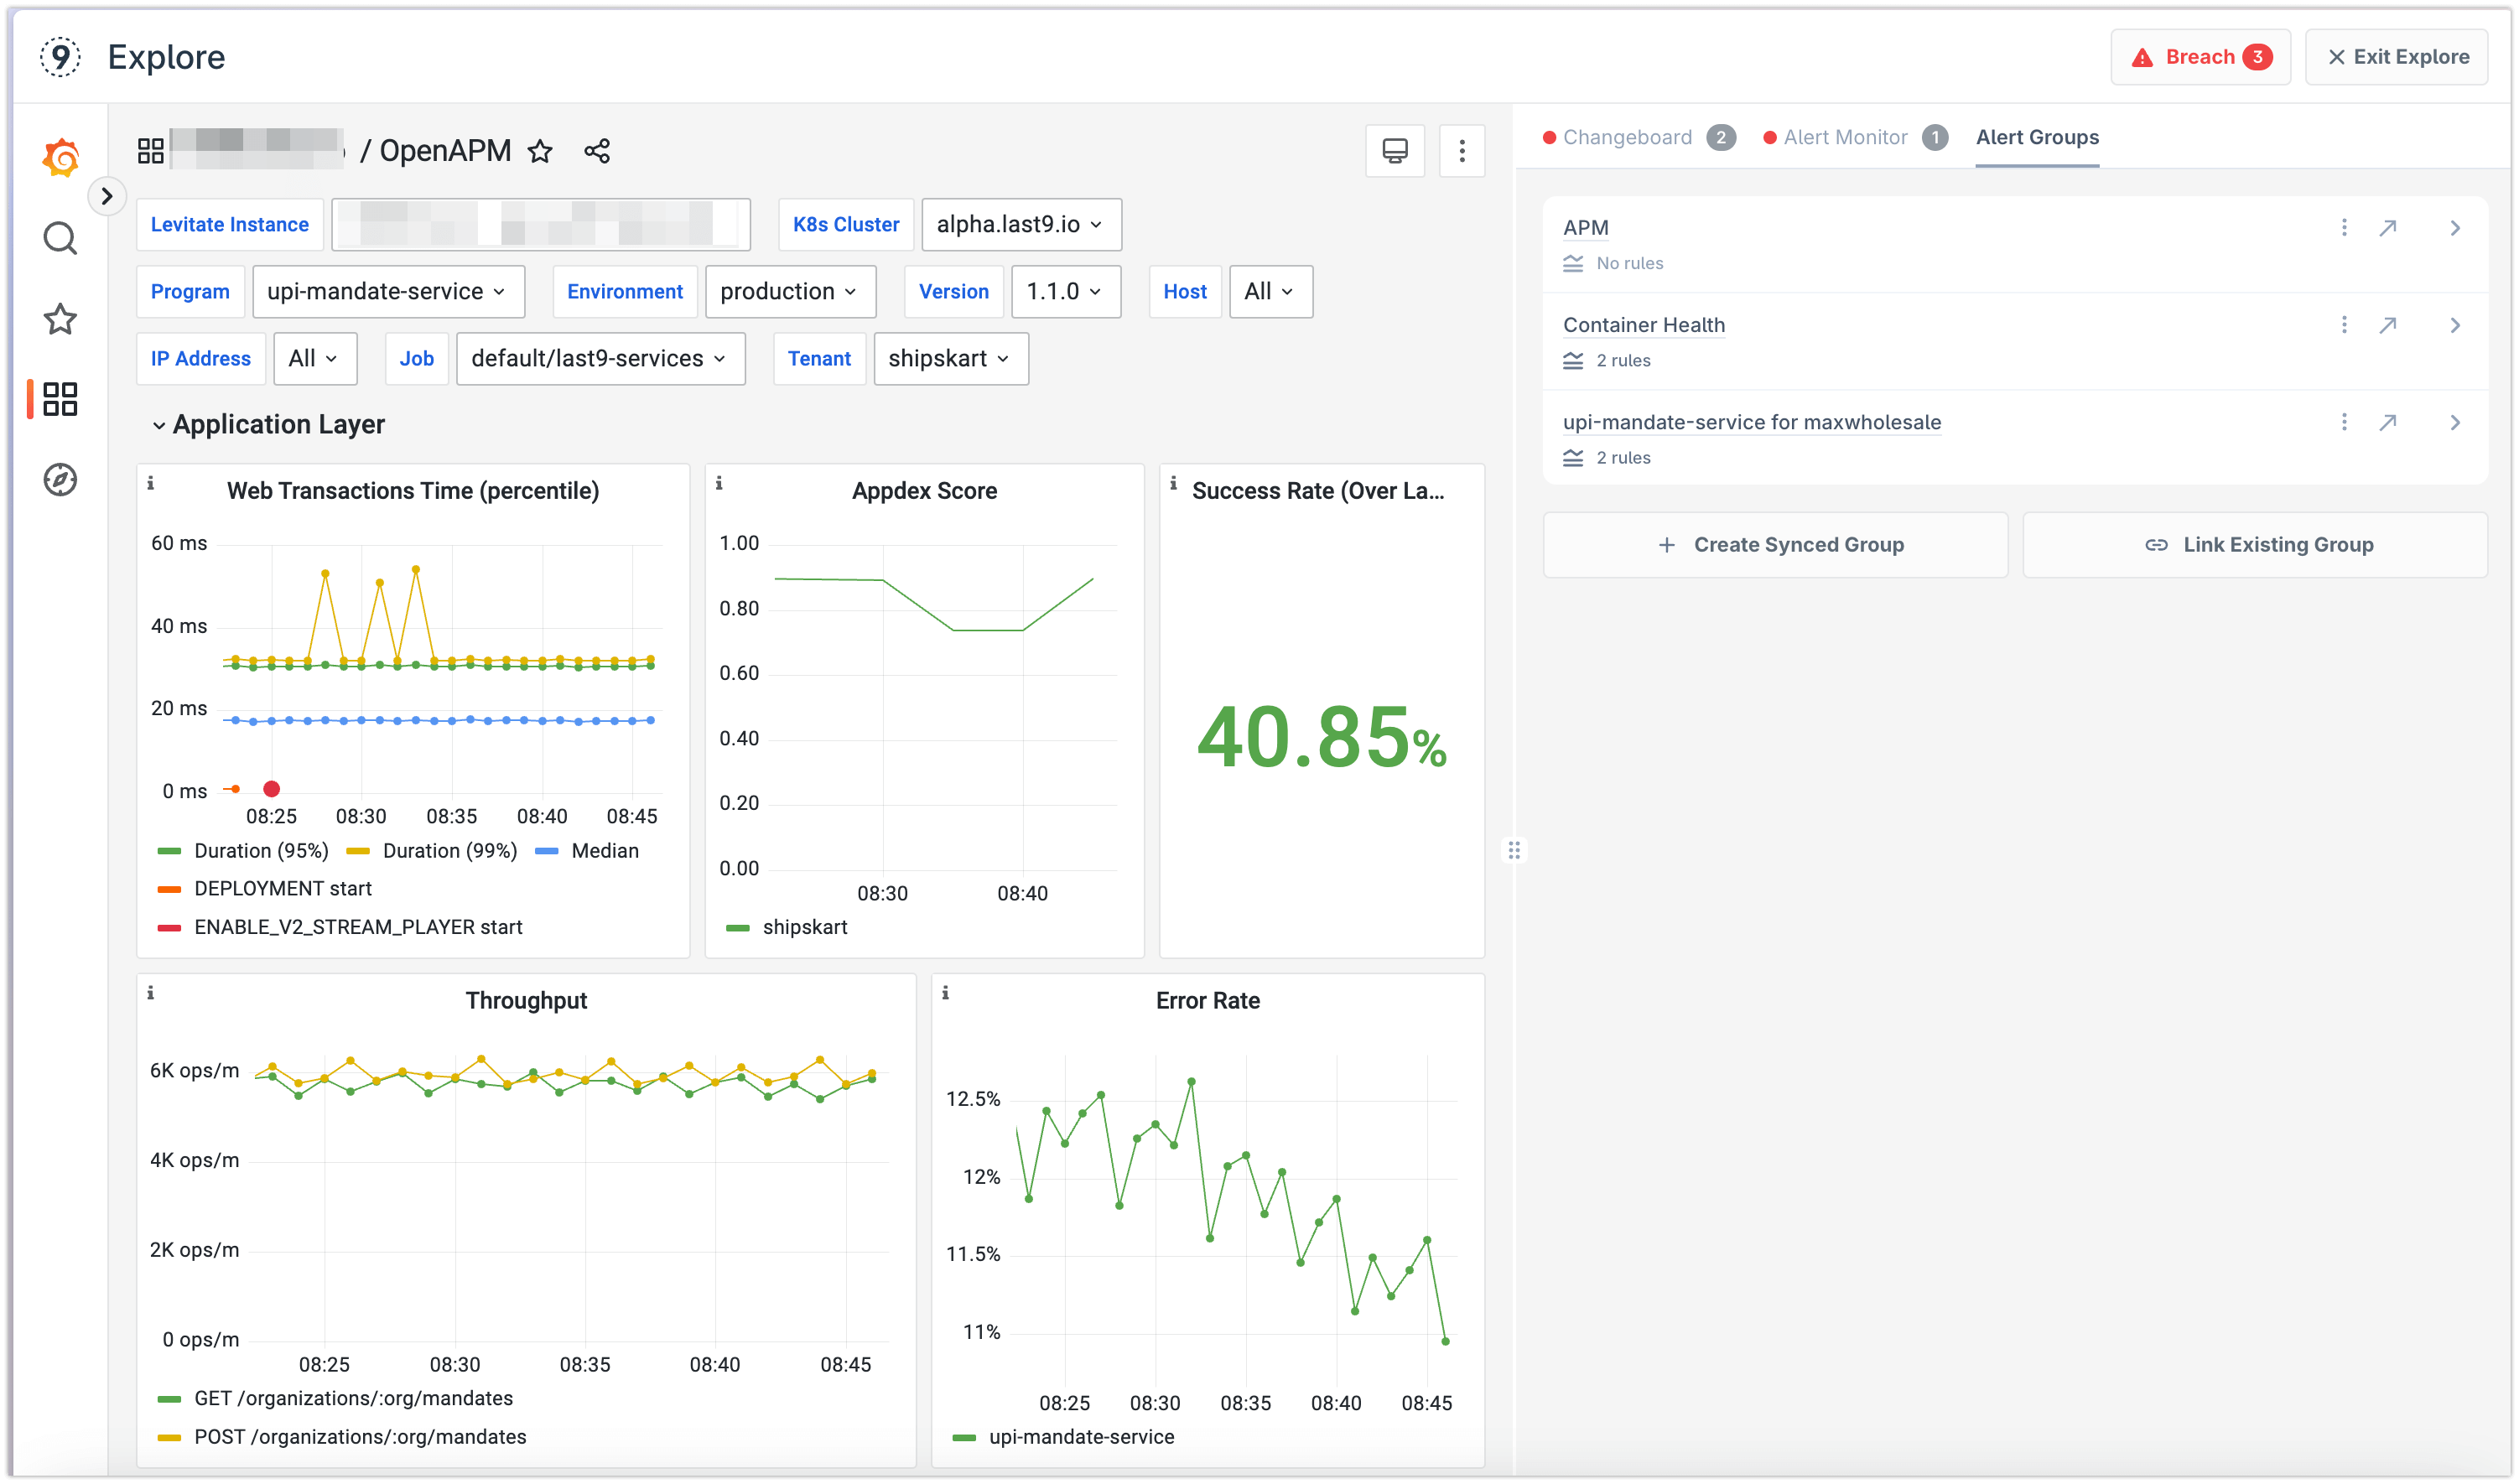2519x1484 pixels.
Task: Open the Explore compass icon in sidebar
Action: pos(60,480)
